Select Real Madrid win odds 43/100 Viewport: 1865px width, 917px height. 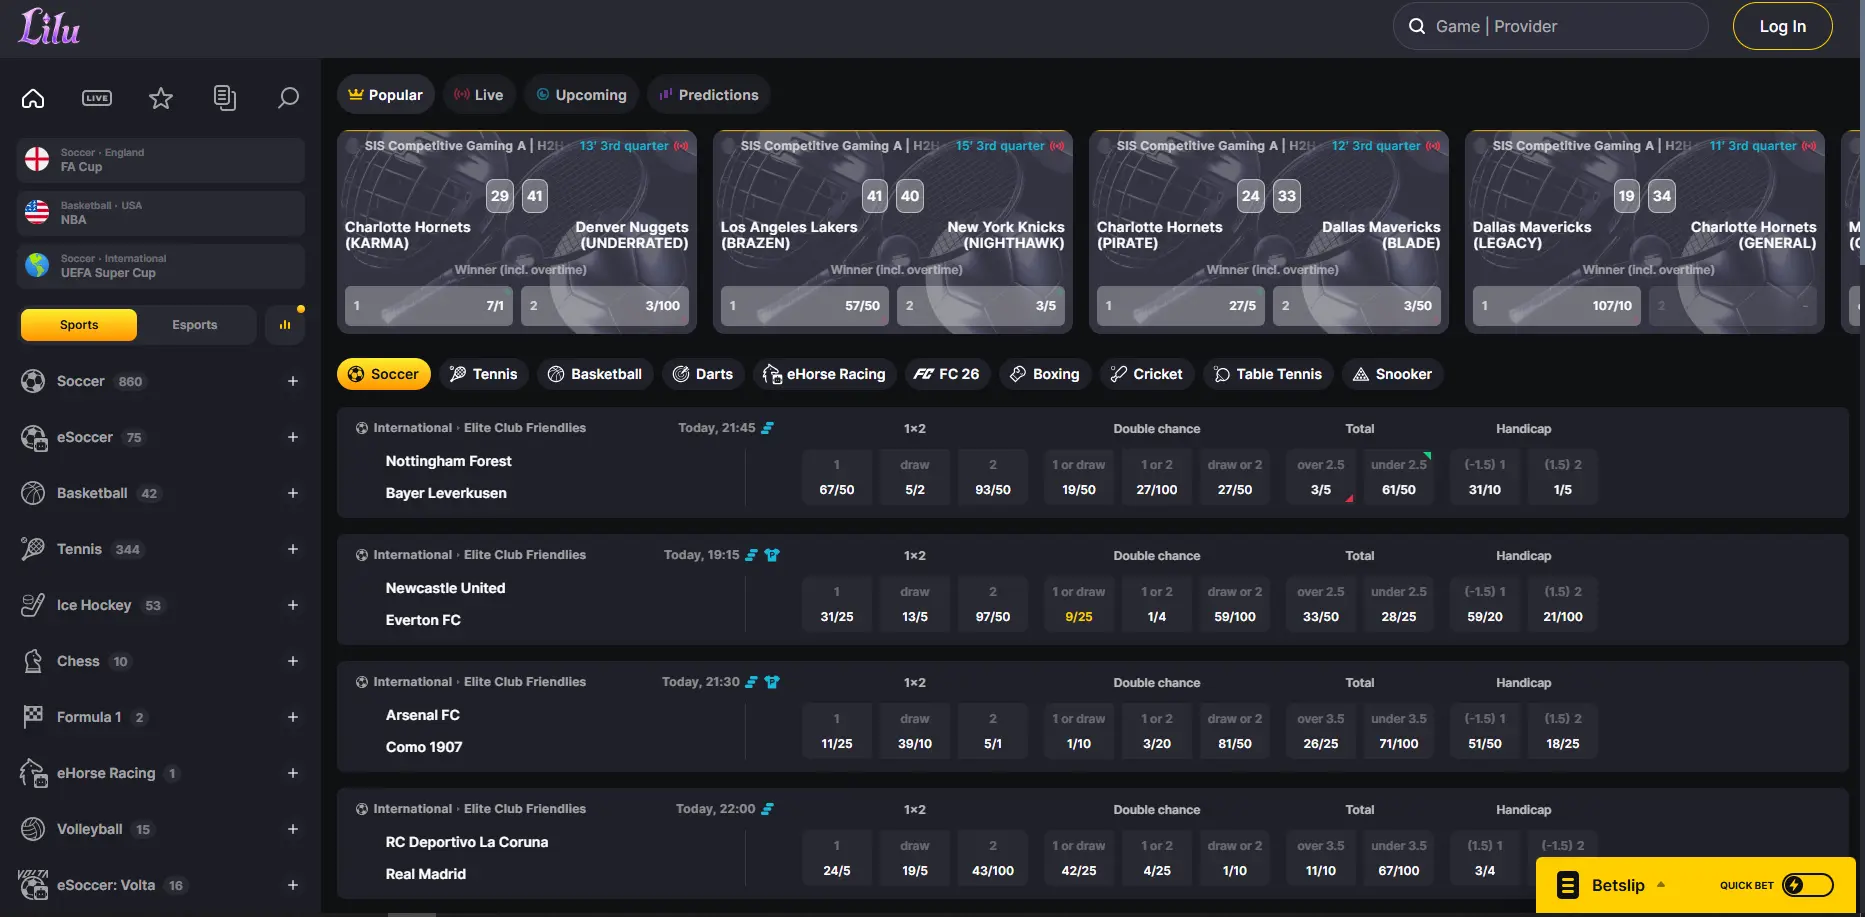tap(993, 858)
